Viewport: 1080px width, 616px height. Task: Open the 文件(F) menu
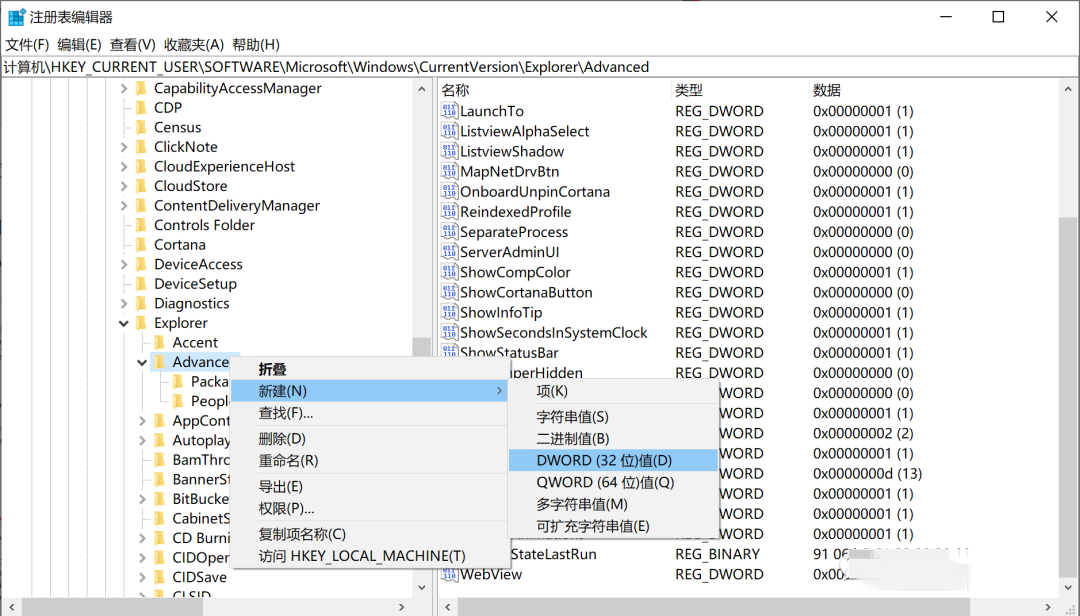tap(27, 45)
